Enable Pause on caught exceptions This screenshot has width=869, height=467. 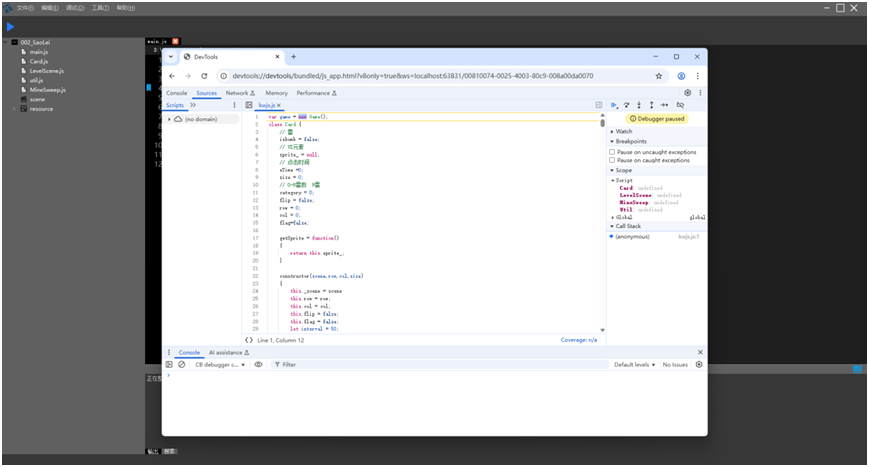612,160
